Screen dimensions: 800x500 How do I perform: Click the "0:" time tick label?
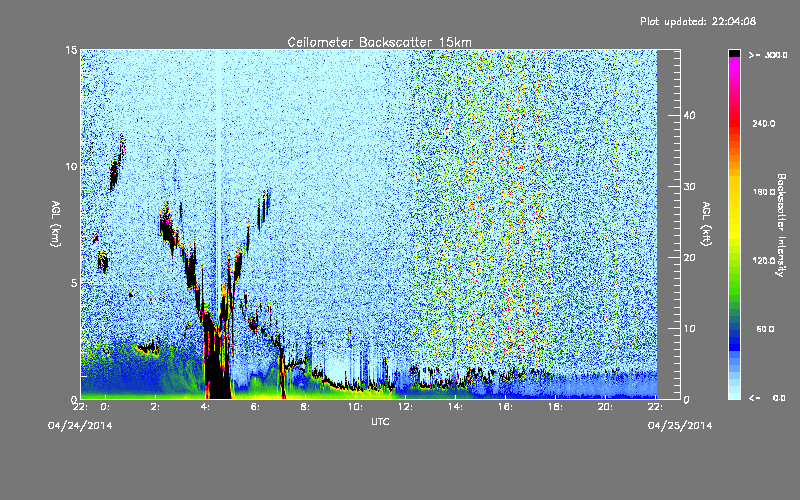105,407
